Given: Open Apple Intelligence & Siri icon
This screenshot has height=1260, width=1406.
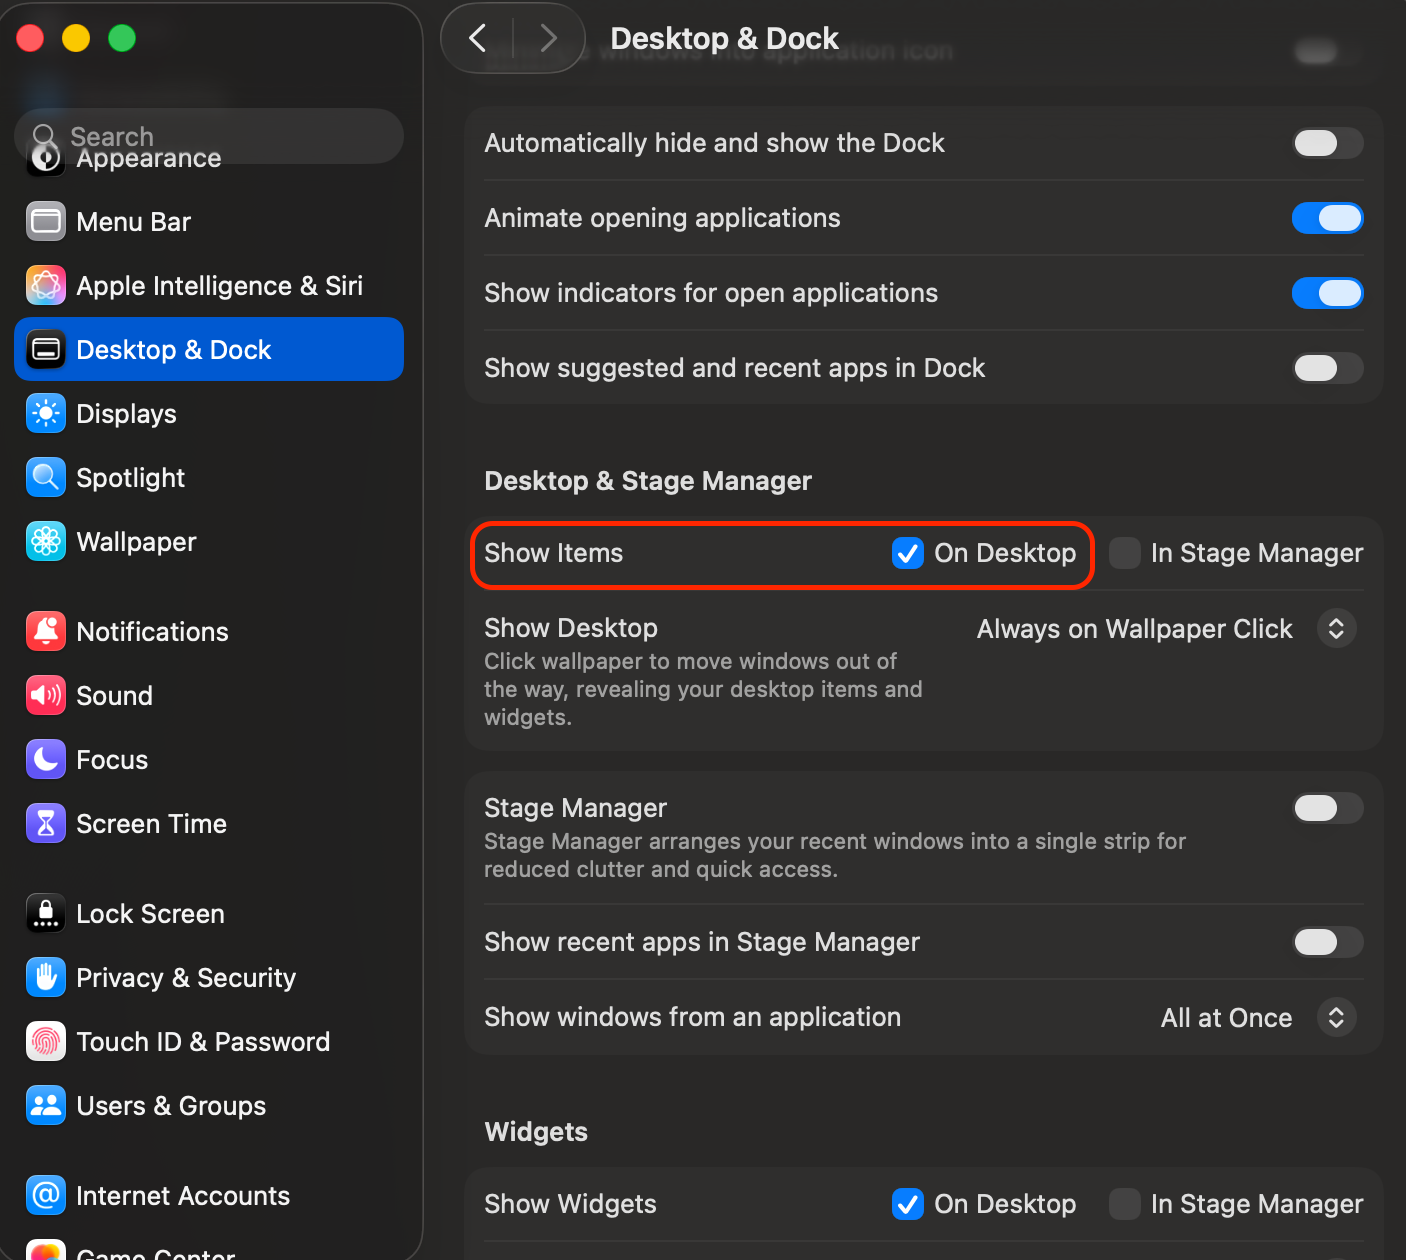Looking at the screenshot, I should (x=46, y=285).
